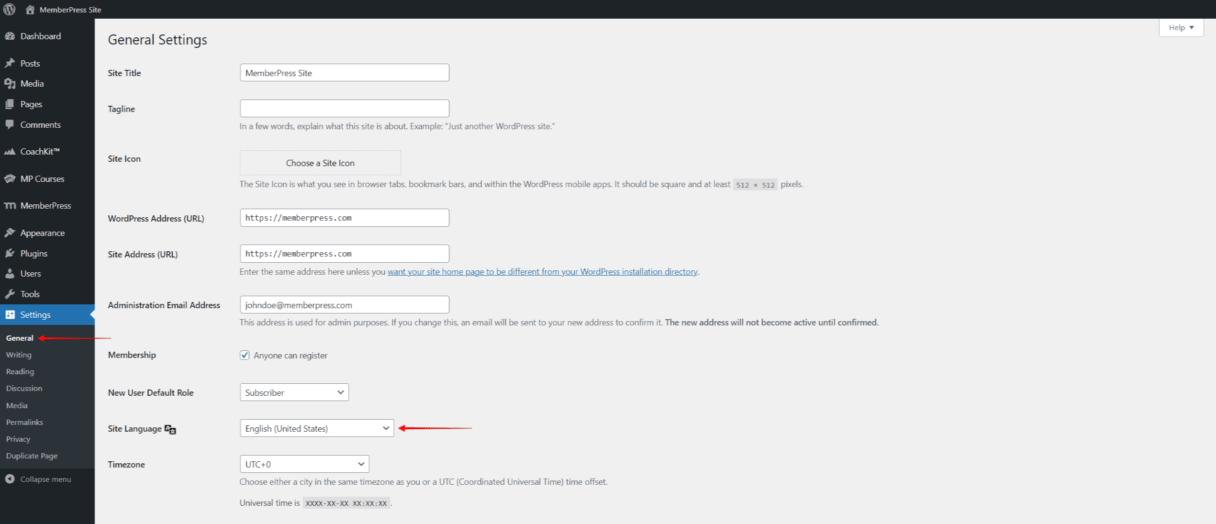Click the Membership label
This screenshot has height=524, width=1216.
click(x=131, y=355)
